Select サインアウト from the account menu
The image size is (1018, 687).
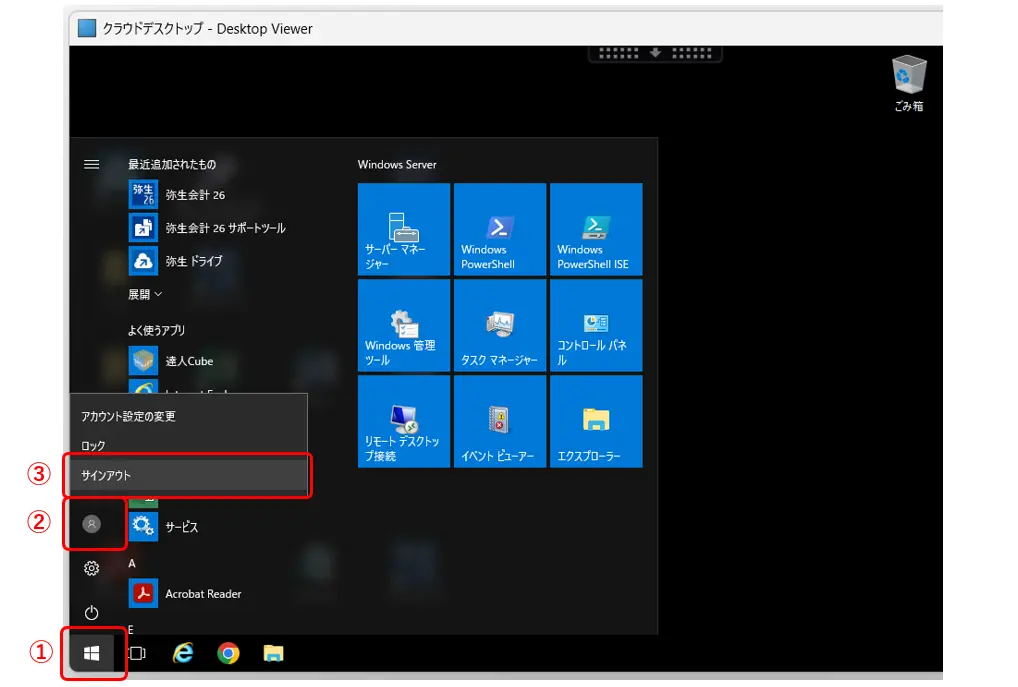187,476
